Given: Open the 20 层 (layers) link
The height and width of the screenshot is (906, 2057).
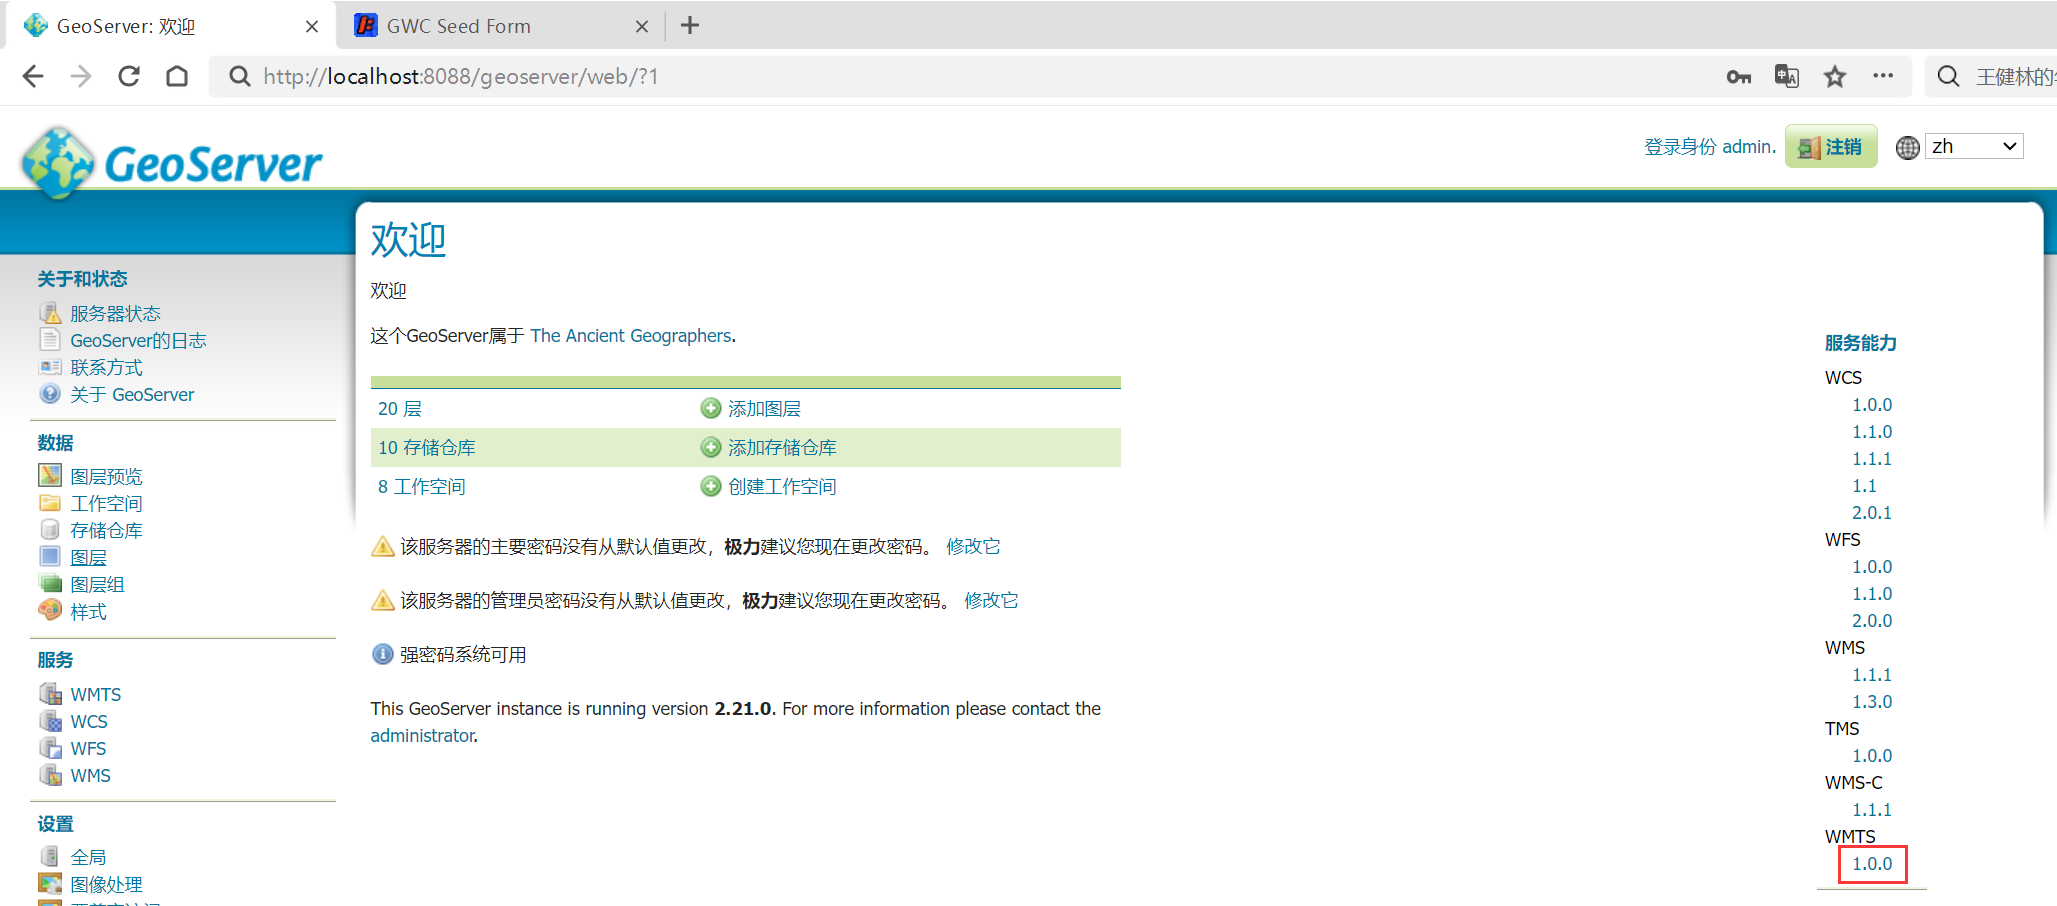Looking at the screenshot, I should click(400, 408).
